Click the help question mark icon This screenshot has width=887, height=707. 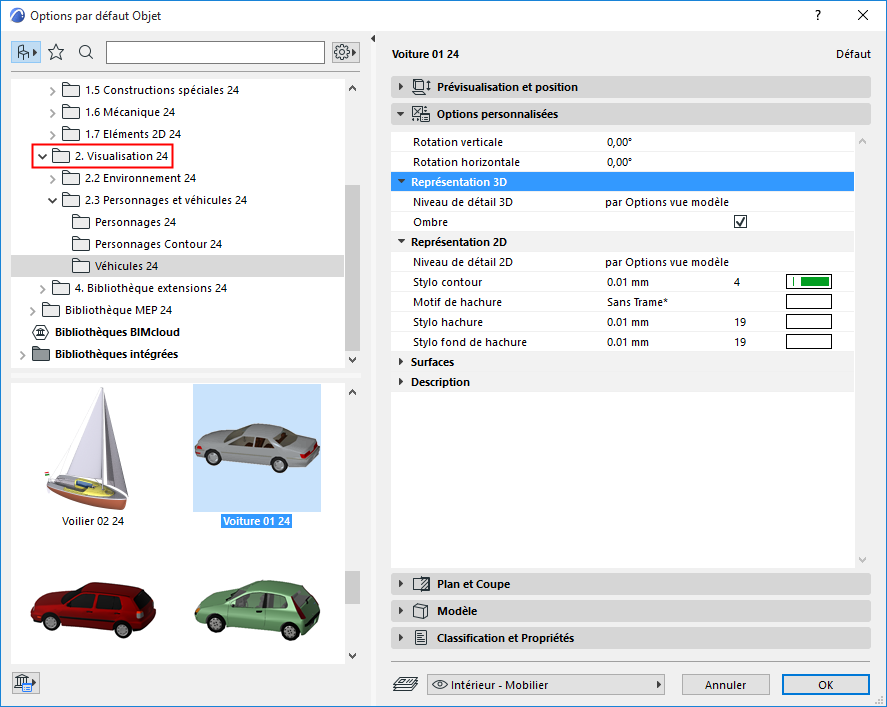(x=818, y=16)
